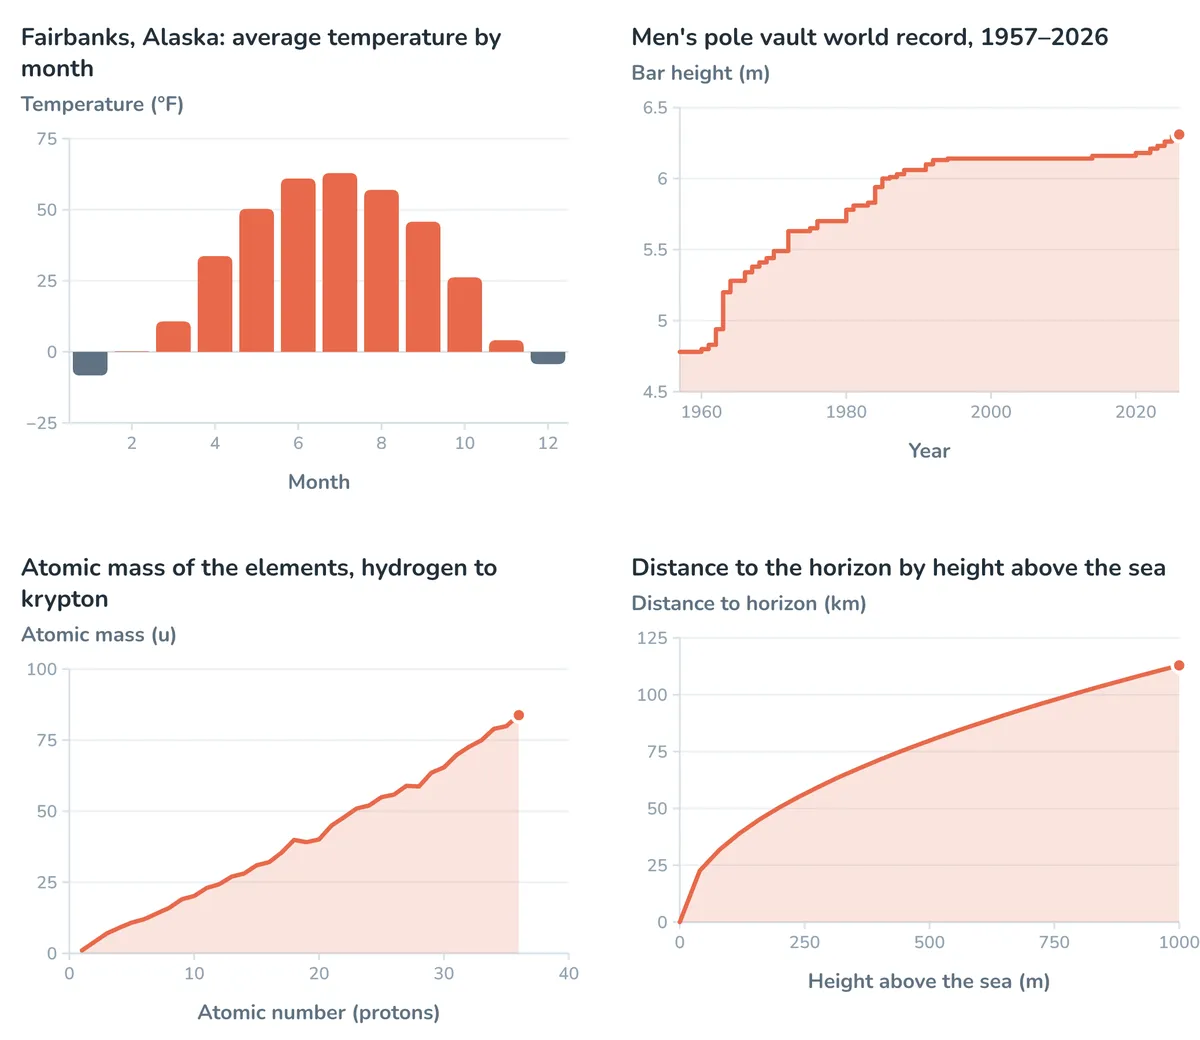The width and height of the screenshot is (1200, 1040).
Task: Click the "12" tick on the Month axis
Action: pos(548,443)
